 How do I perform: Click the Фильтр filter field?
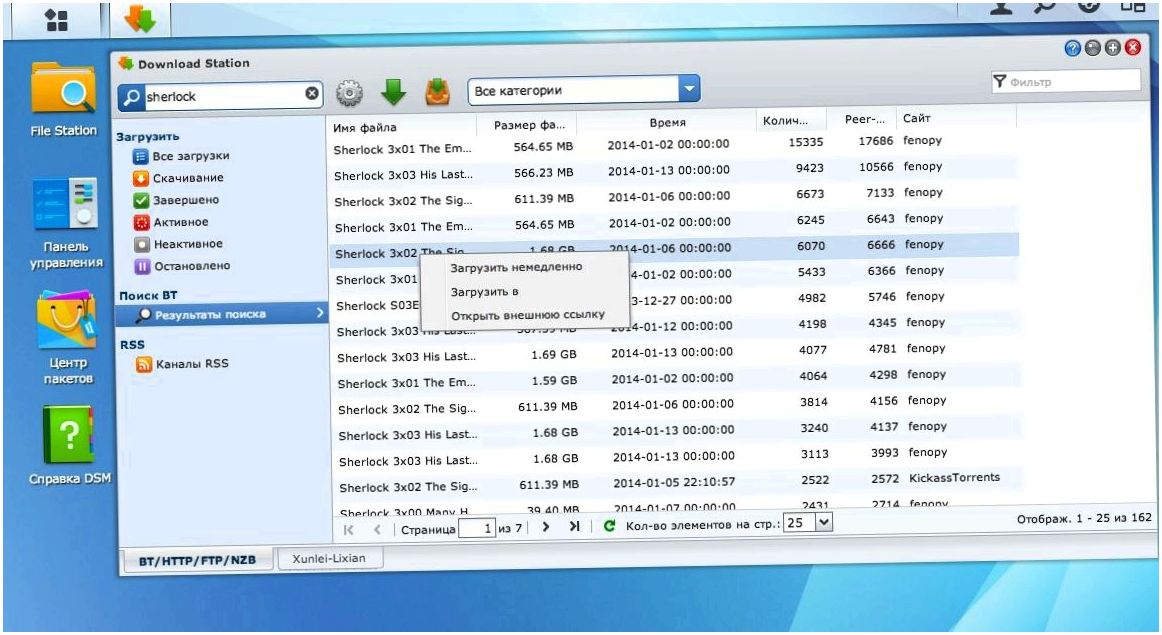[x=1065, y=81]
